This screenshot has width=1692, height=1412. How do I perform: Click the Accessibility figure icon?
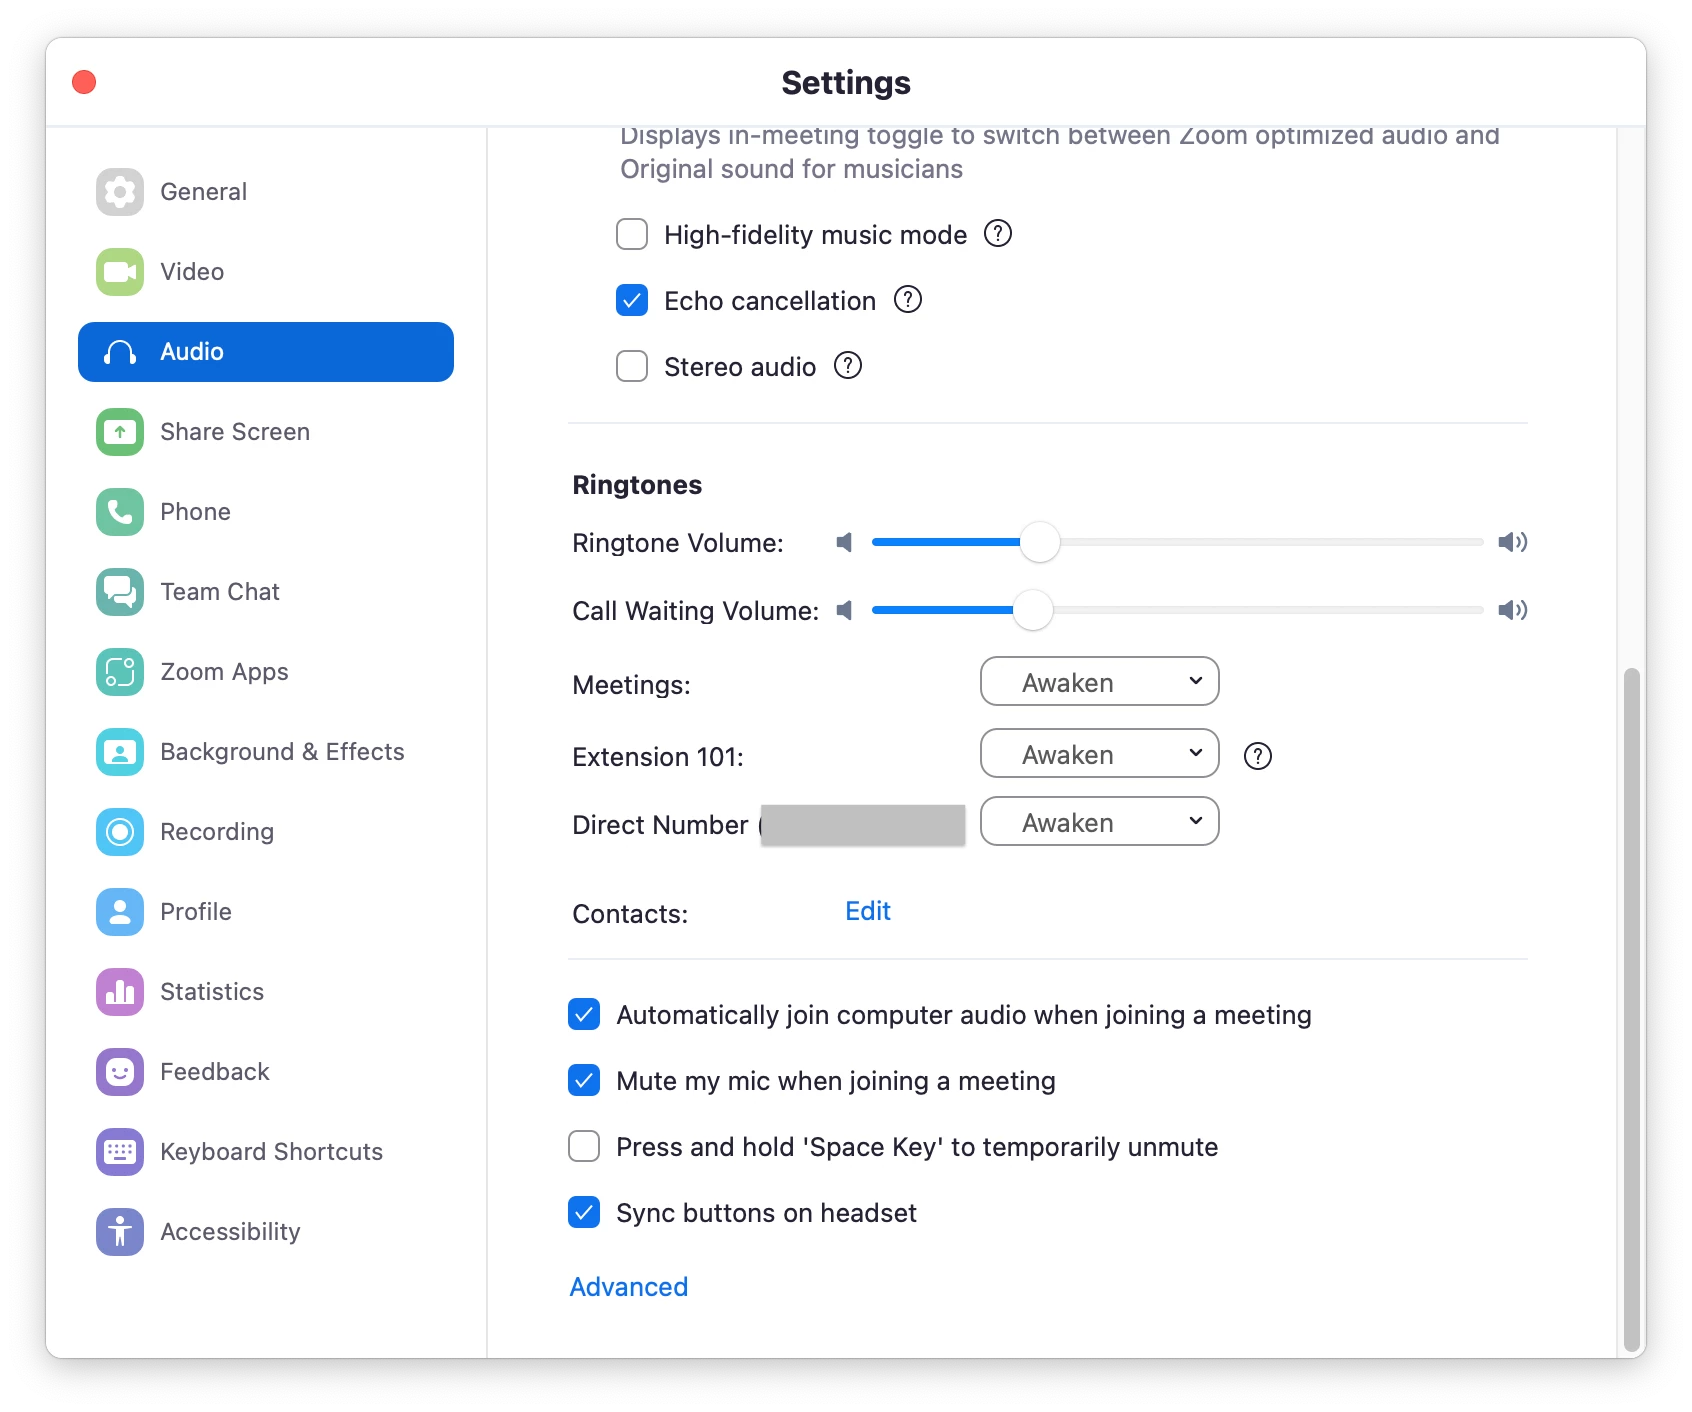coord(120,1232)
